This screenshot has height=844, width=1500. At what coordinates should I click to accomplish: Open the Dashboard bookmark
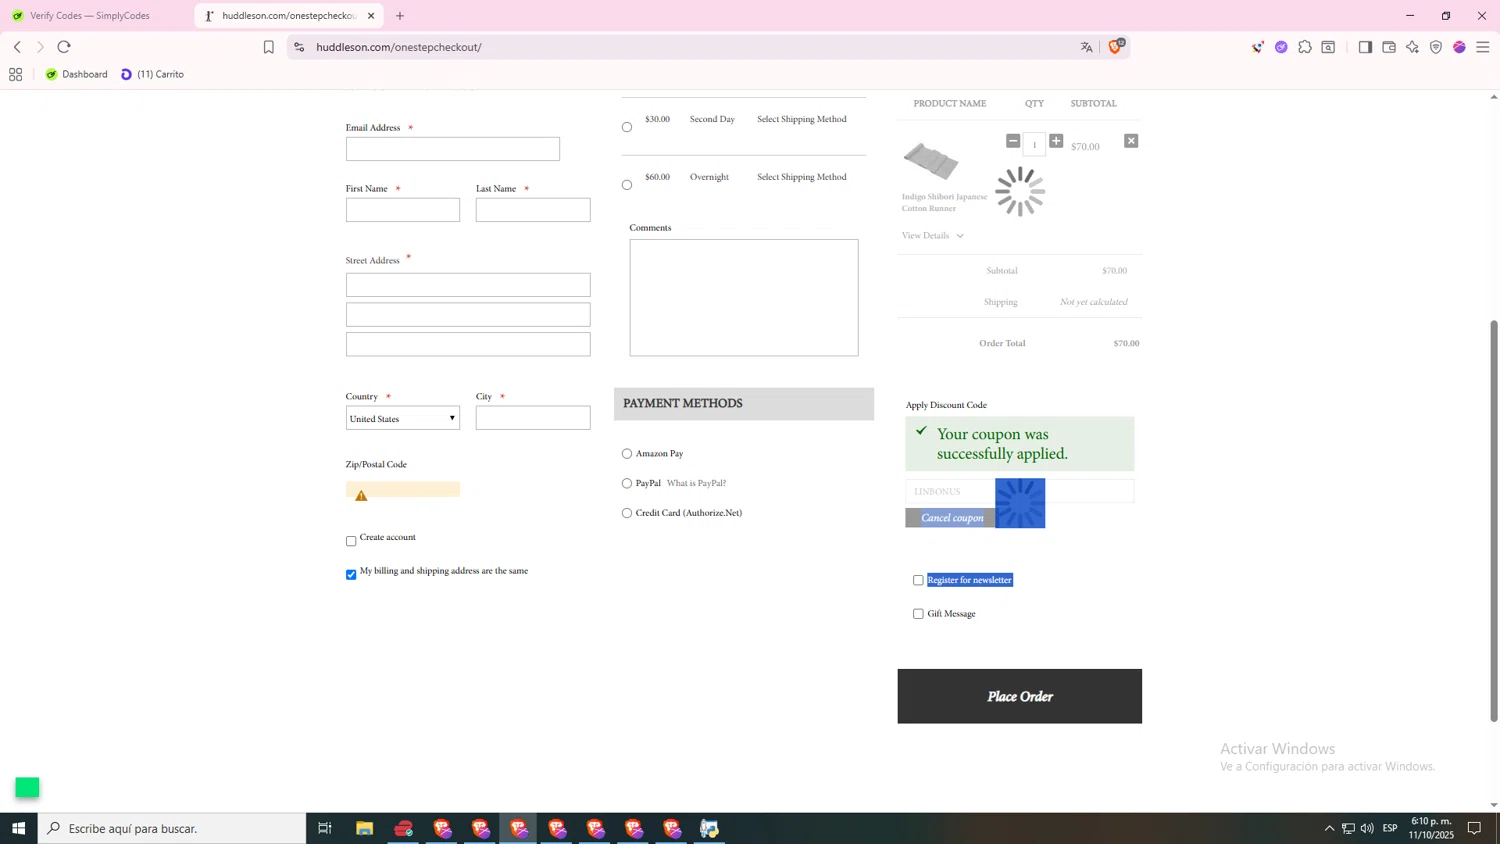tap(77, 74)
